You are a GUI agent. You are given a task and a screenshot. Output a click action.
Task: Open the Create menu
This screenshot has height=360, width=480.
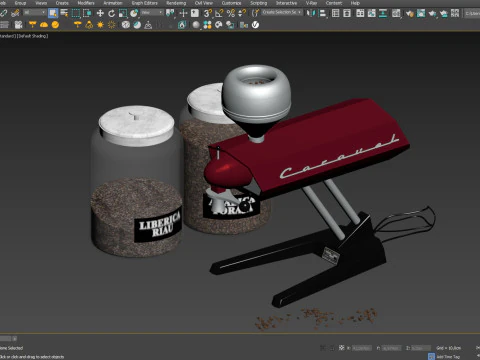[62, 3]
